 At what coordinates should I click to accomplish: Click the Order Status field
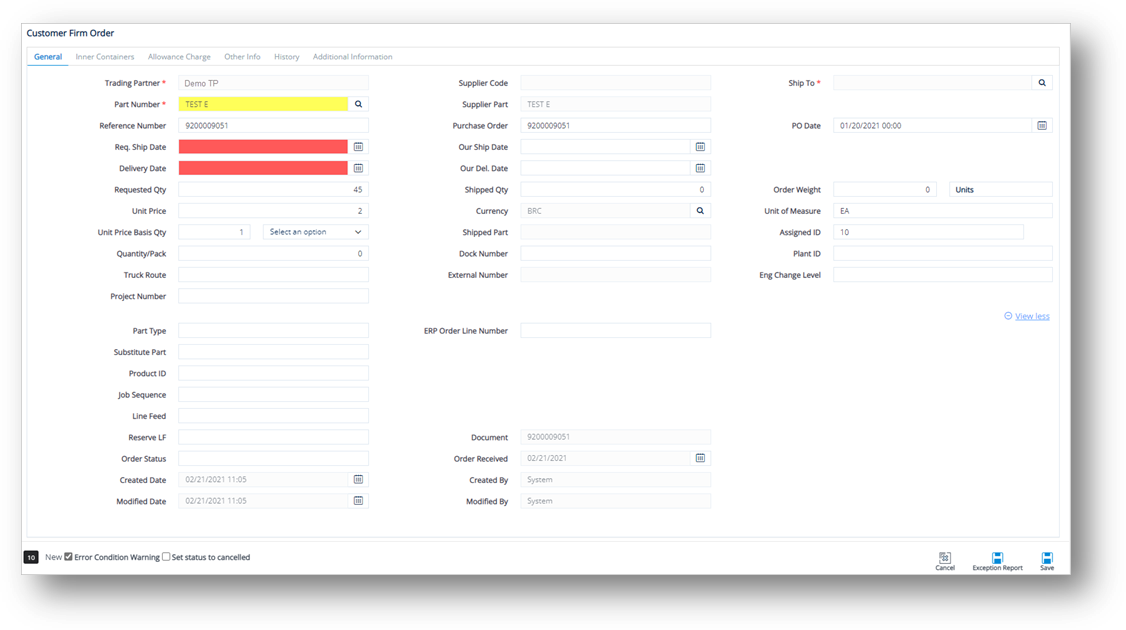tap(274, 458)
